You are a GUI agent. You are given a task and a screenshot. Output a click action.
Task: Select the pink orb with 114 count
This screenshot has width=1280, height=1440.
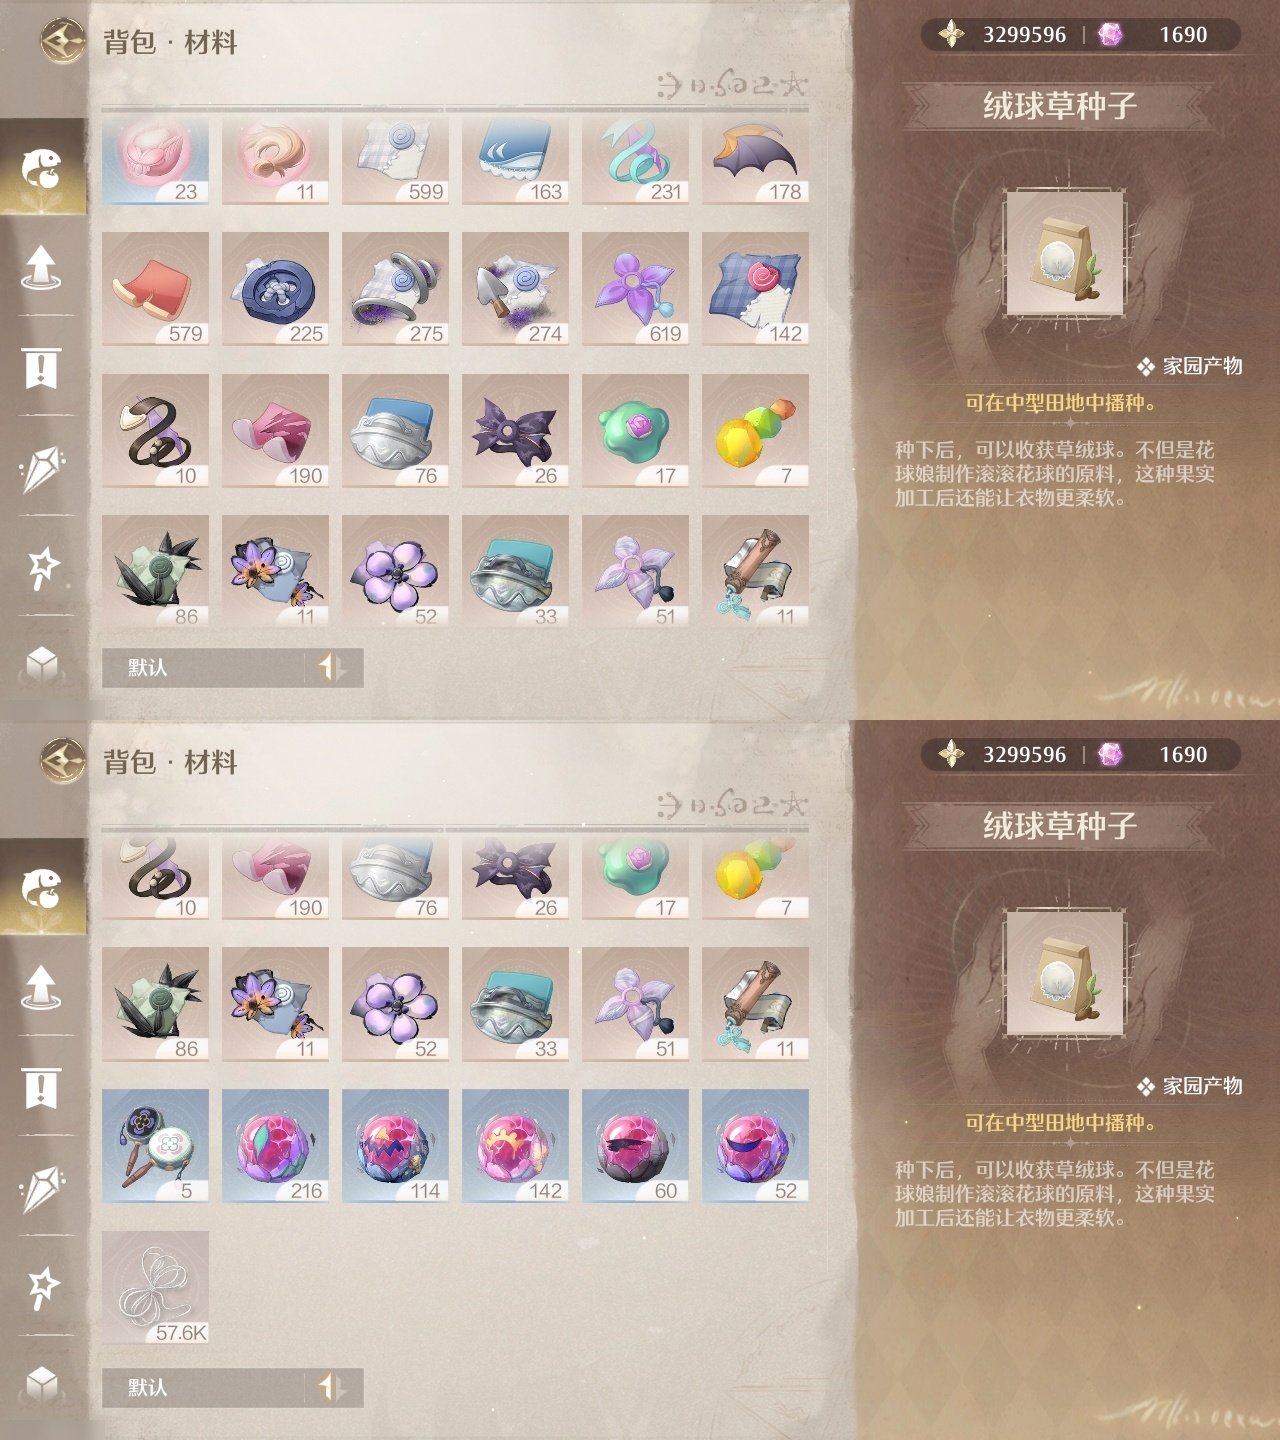[x=395, y=1146]
